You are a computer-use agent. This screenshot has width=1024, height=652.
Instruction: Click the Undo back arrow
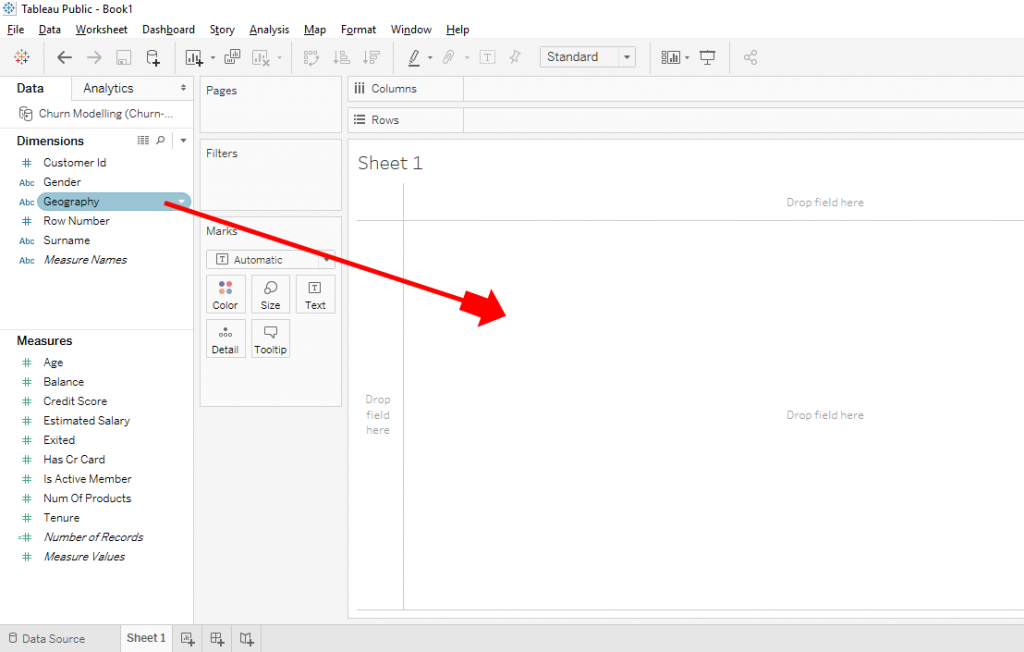point(64,57)
